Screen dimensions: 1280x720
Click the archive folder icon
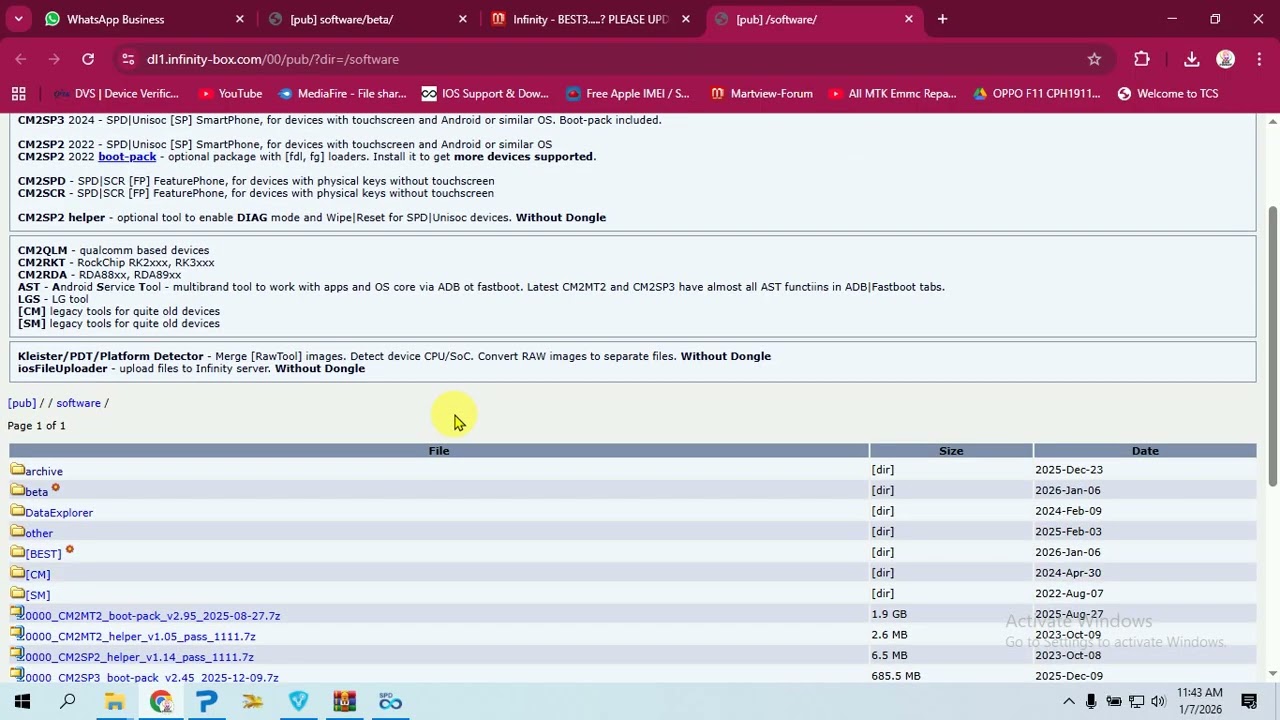17,469
